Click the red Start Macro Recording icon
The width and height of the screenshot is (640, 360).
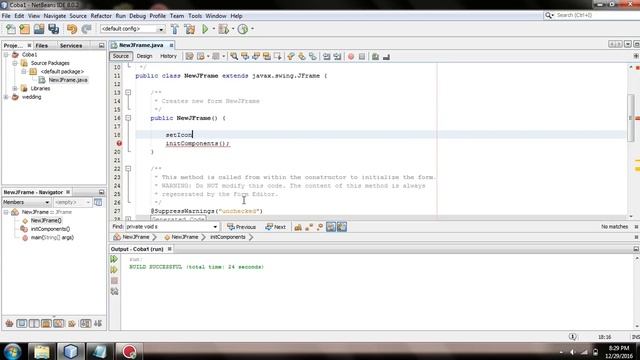351,56
